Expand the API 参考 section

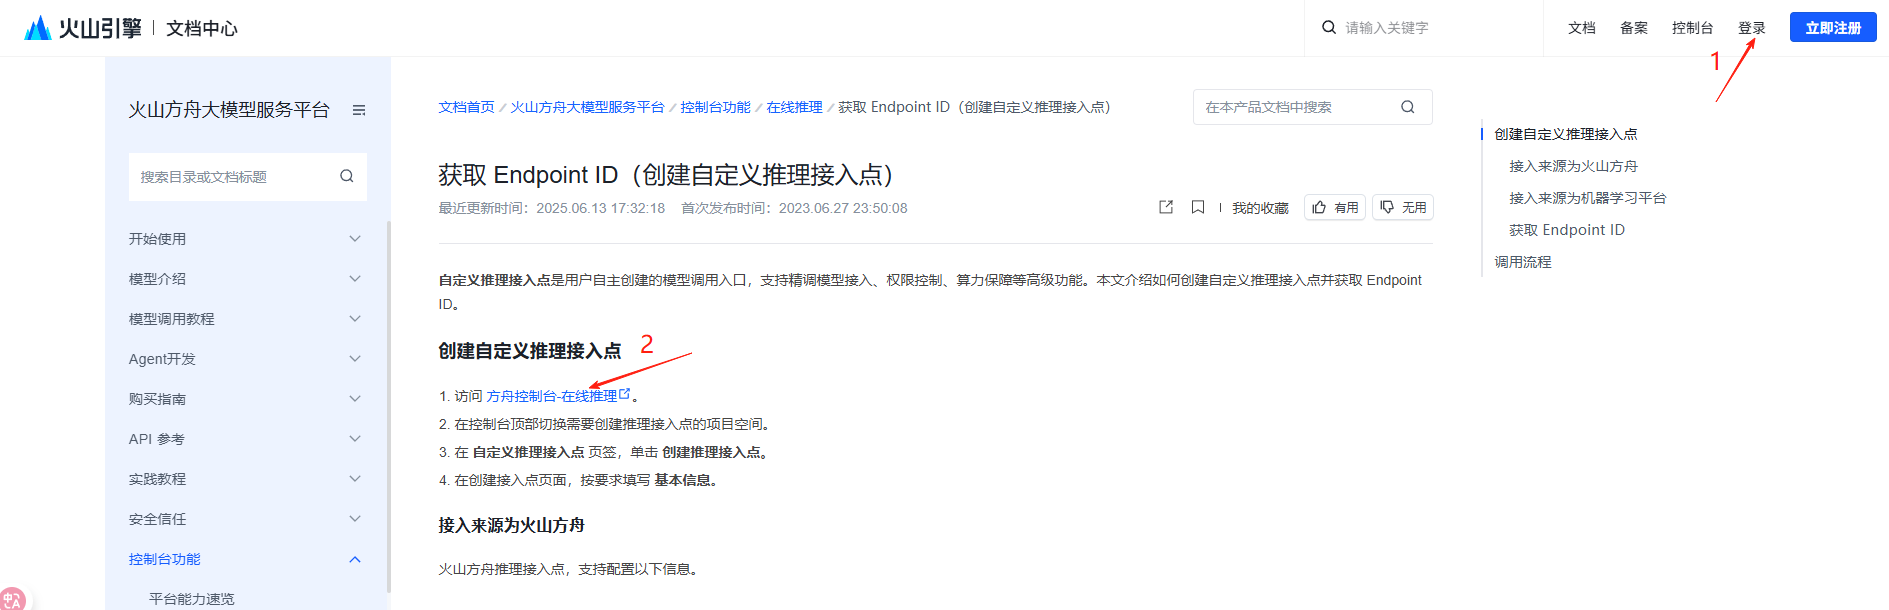355,439
